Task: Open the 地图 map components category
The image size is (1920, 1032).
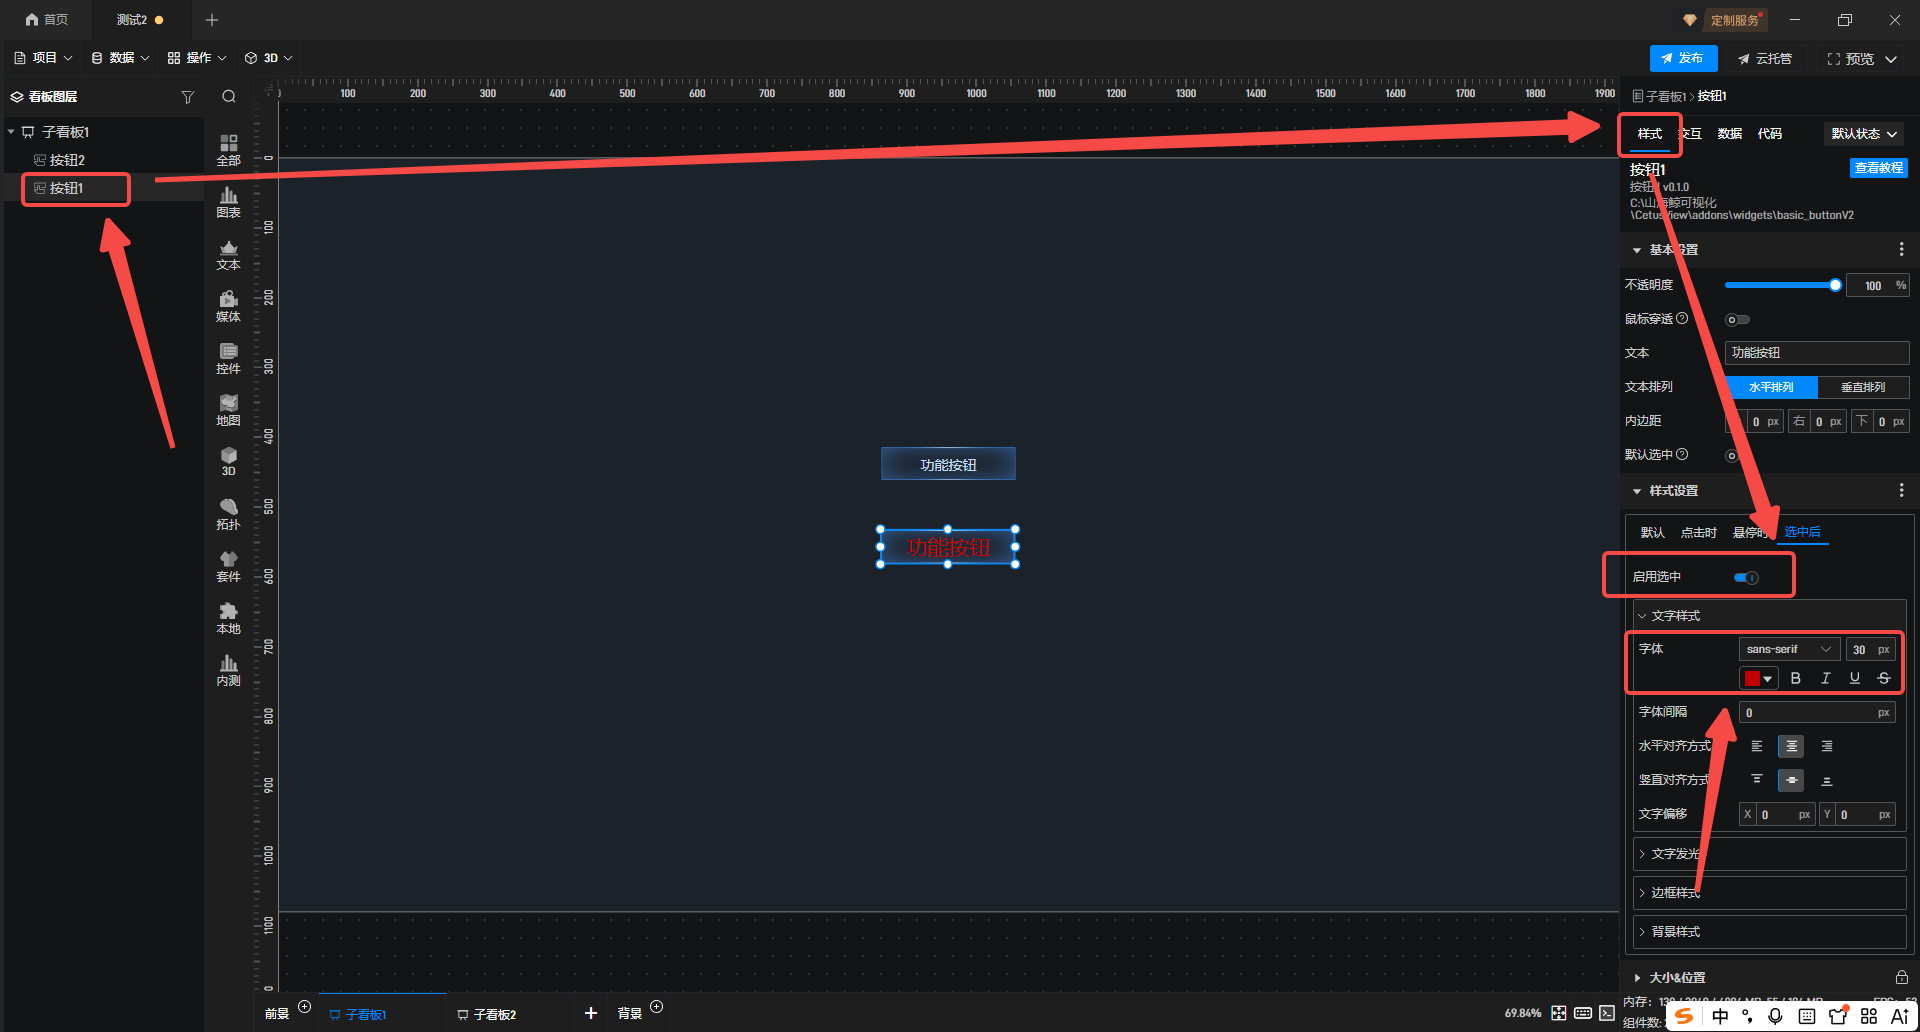Action: [228, 410]
